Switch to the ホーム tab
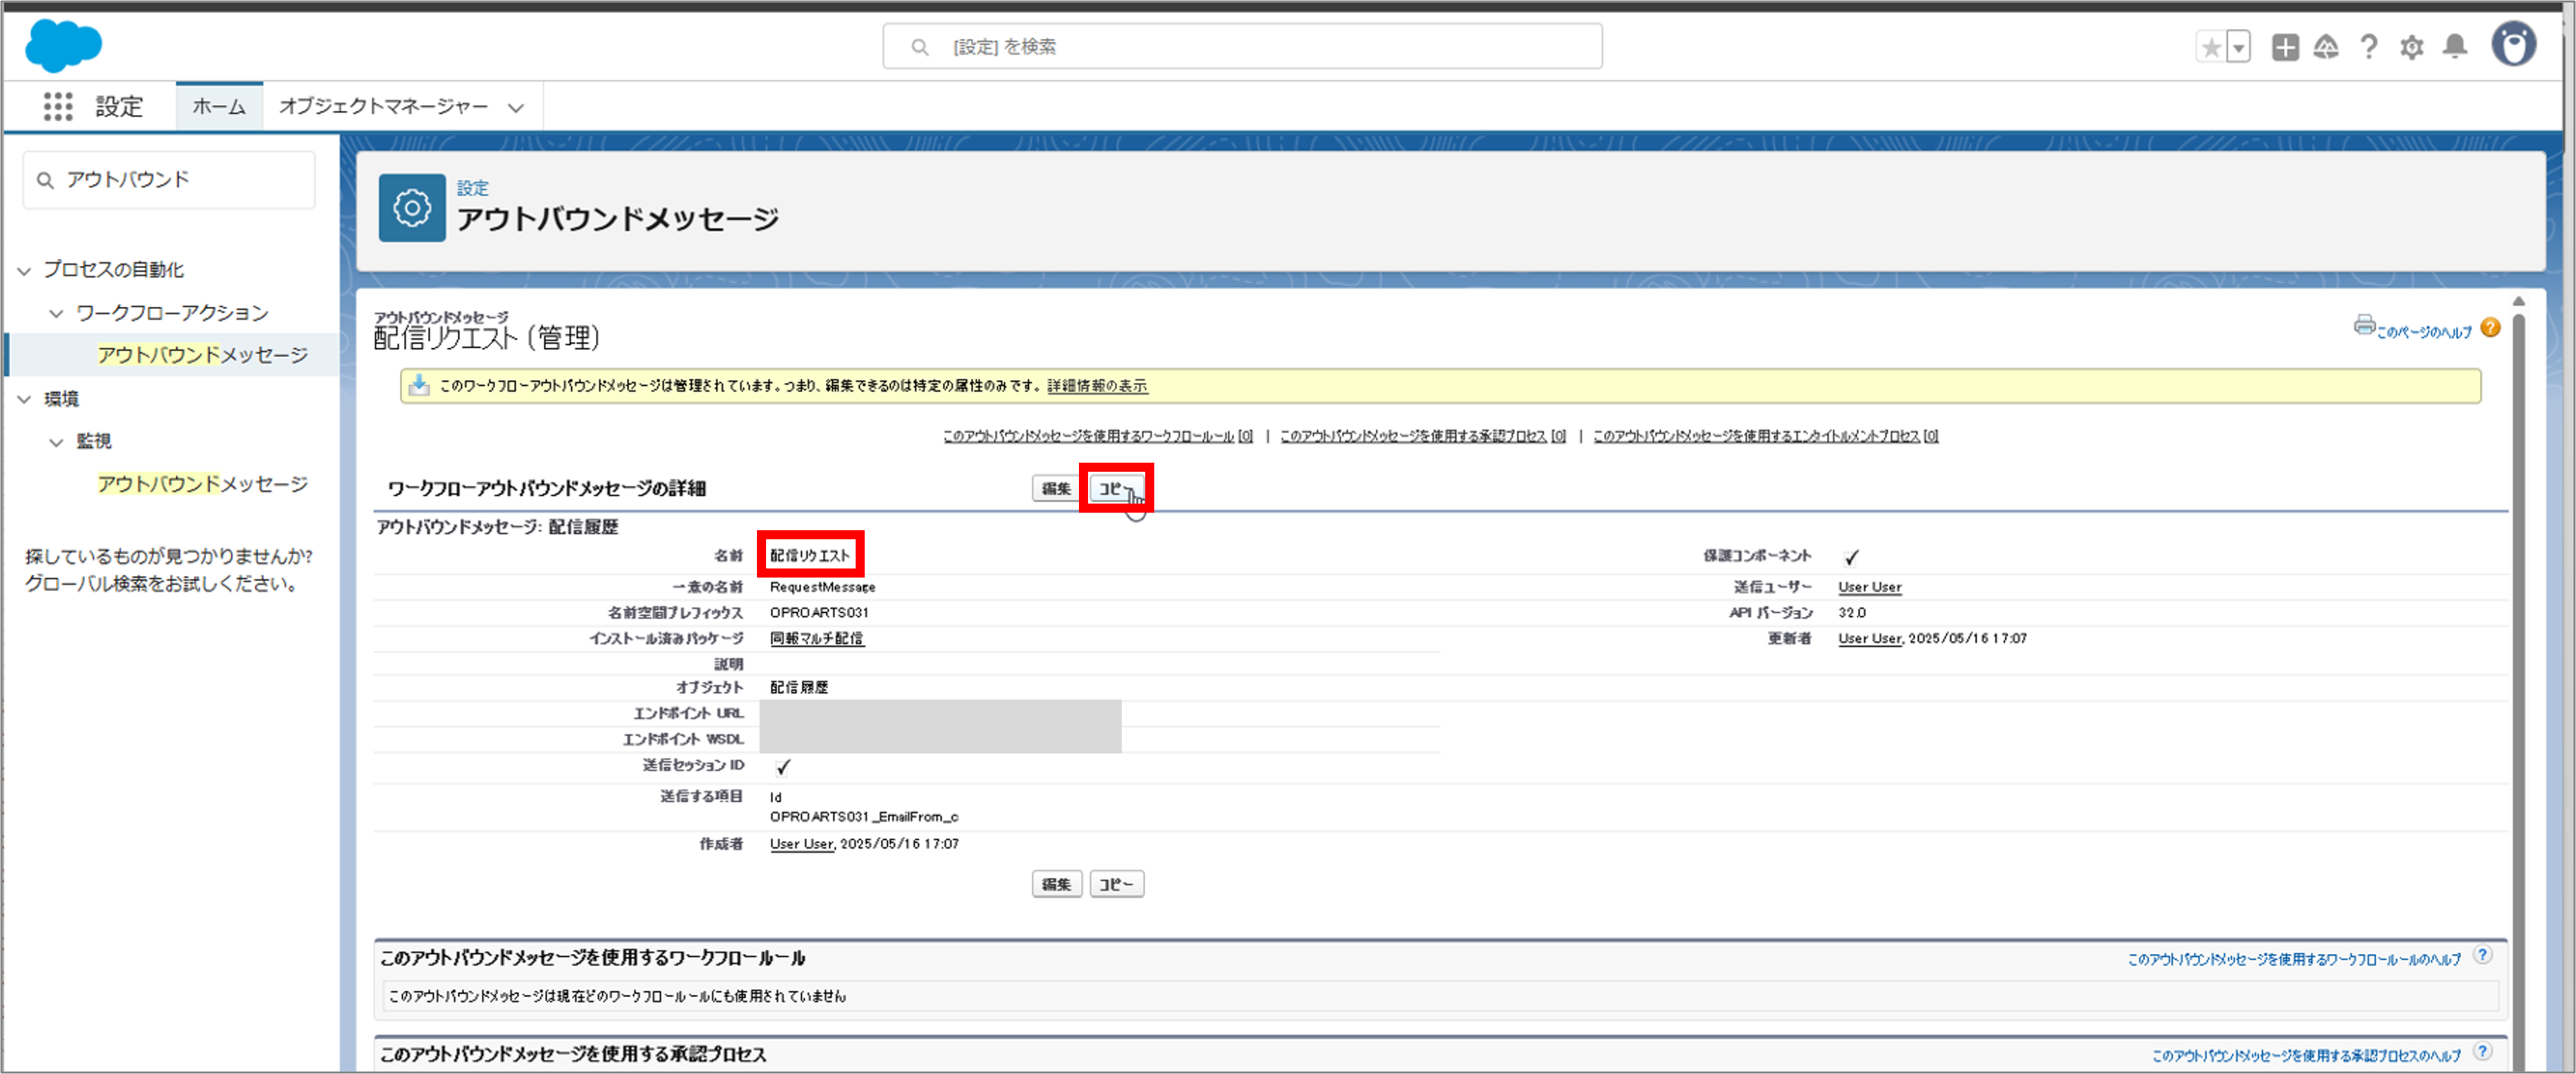The height and width of the screenshot is (1074, 2576). pyautogui.click(x=219, y=106)
